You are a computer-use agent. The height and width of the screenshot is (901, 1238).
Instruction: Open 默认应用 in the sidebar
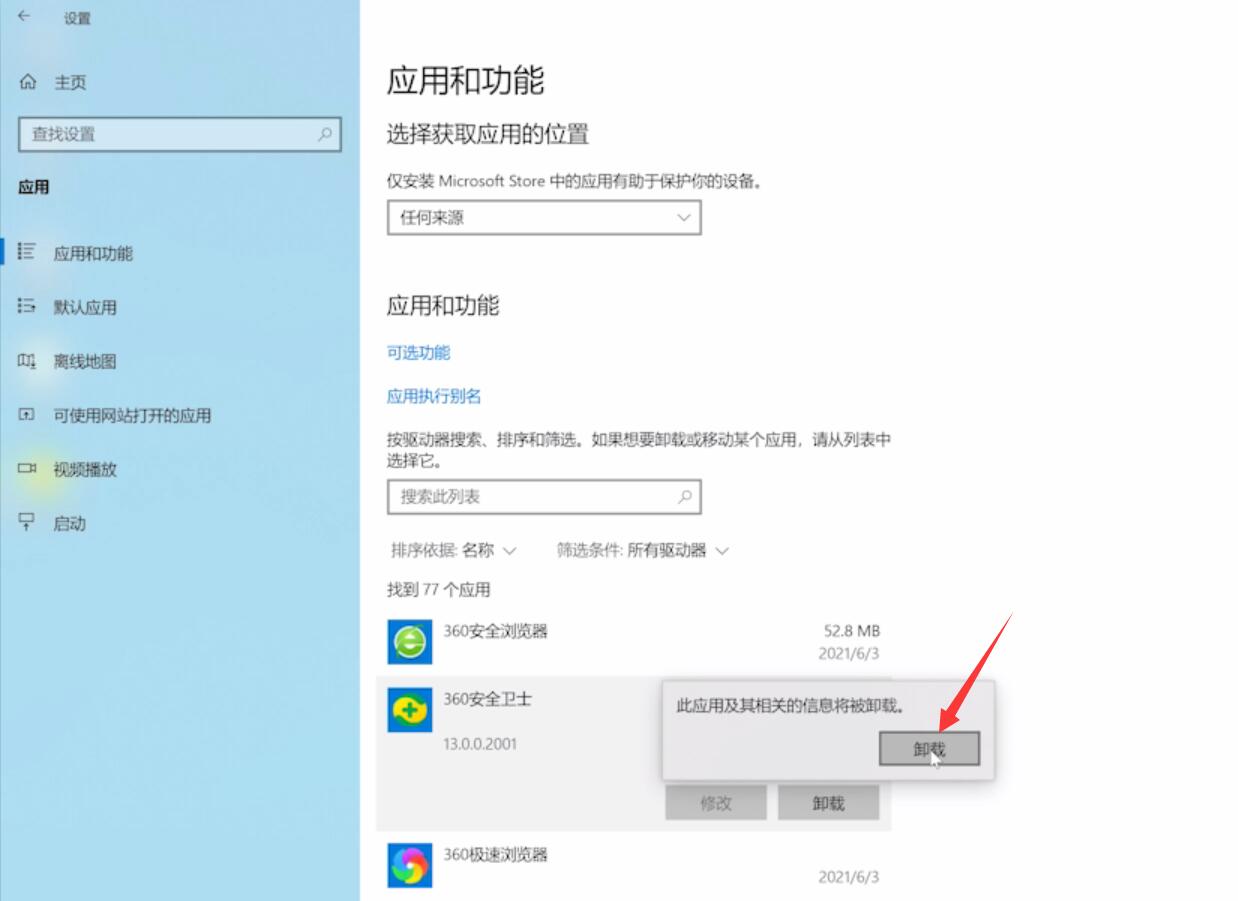click(x=85, y=307)
